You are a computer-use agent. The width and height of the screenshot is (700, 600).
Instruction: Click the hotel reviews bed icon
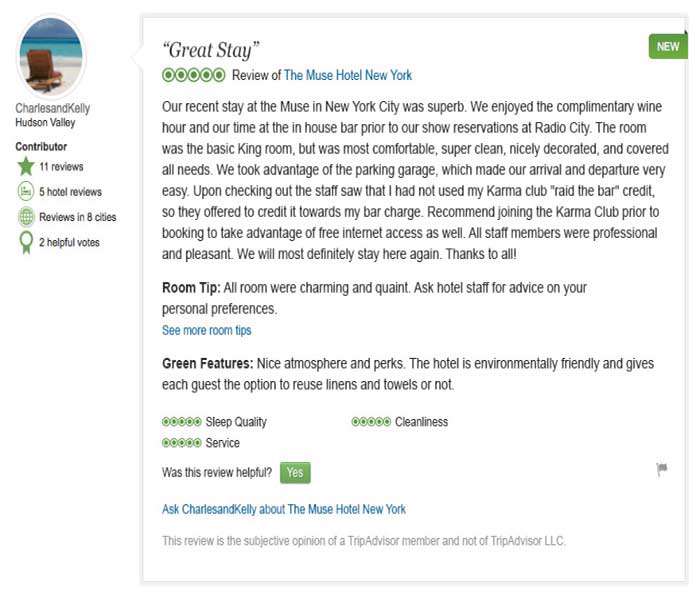pos(26,192)
